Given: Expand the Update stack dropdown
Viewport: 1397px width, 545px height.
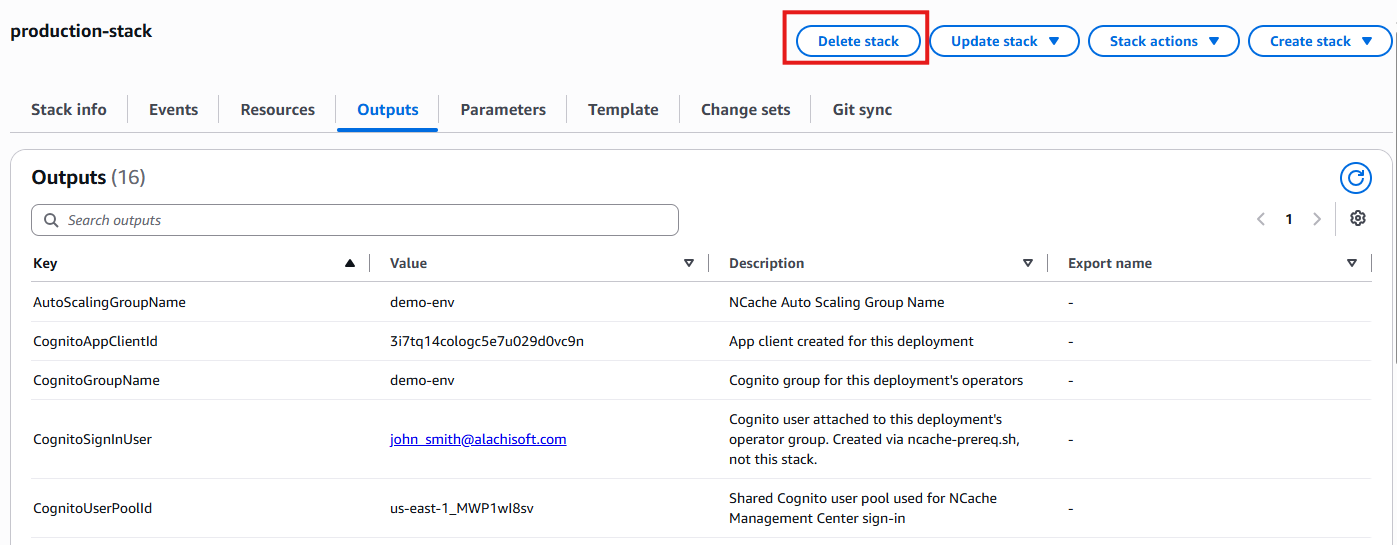Looking at the screenshot, I should (1004, 41).
